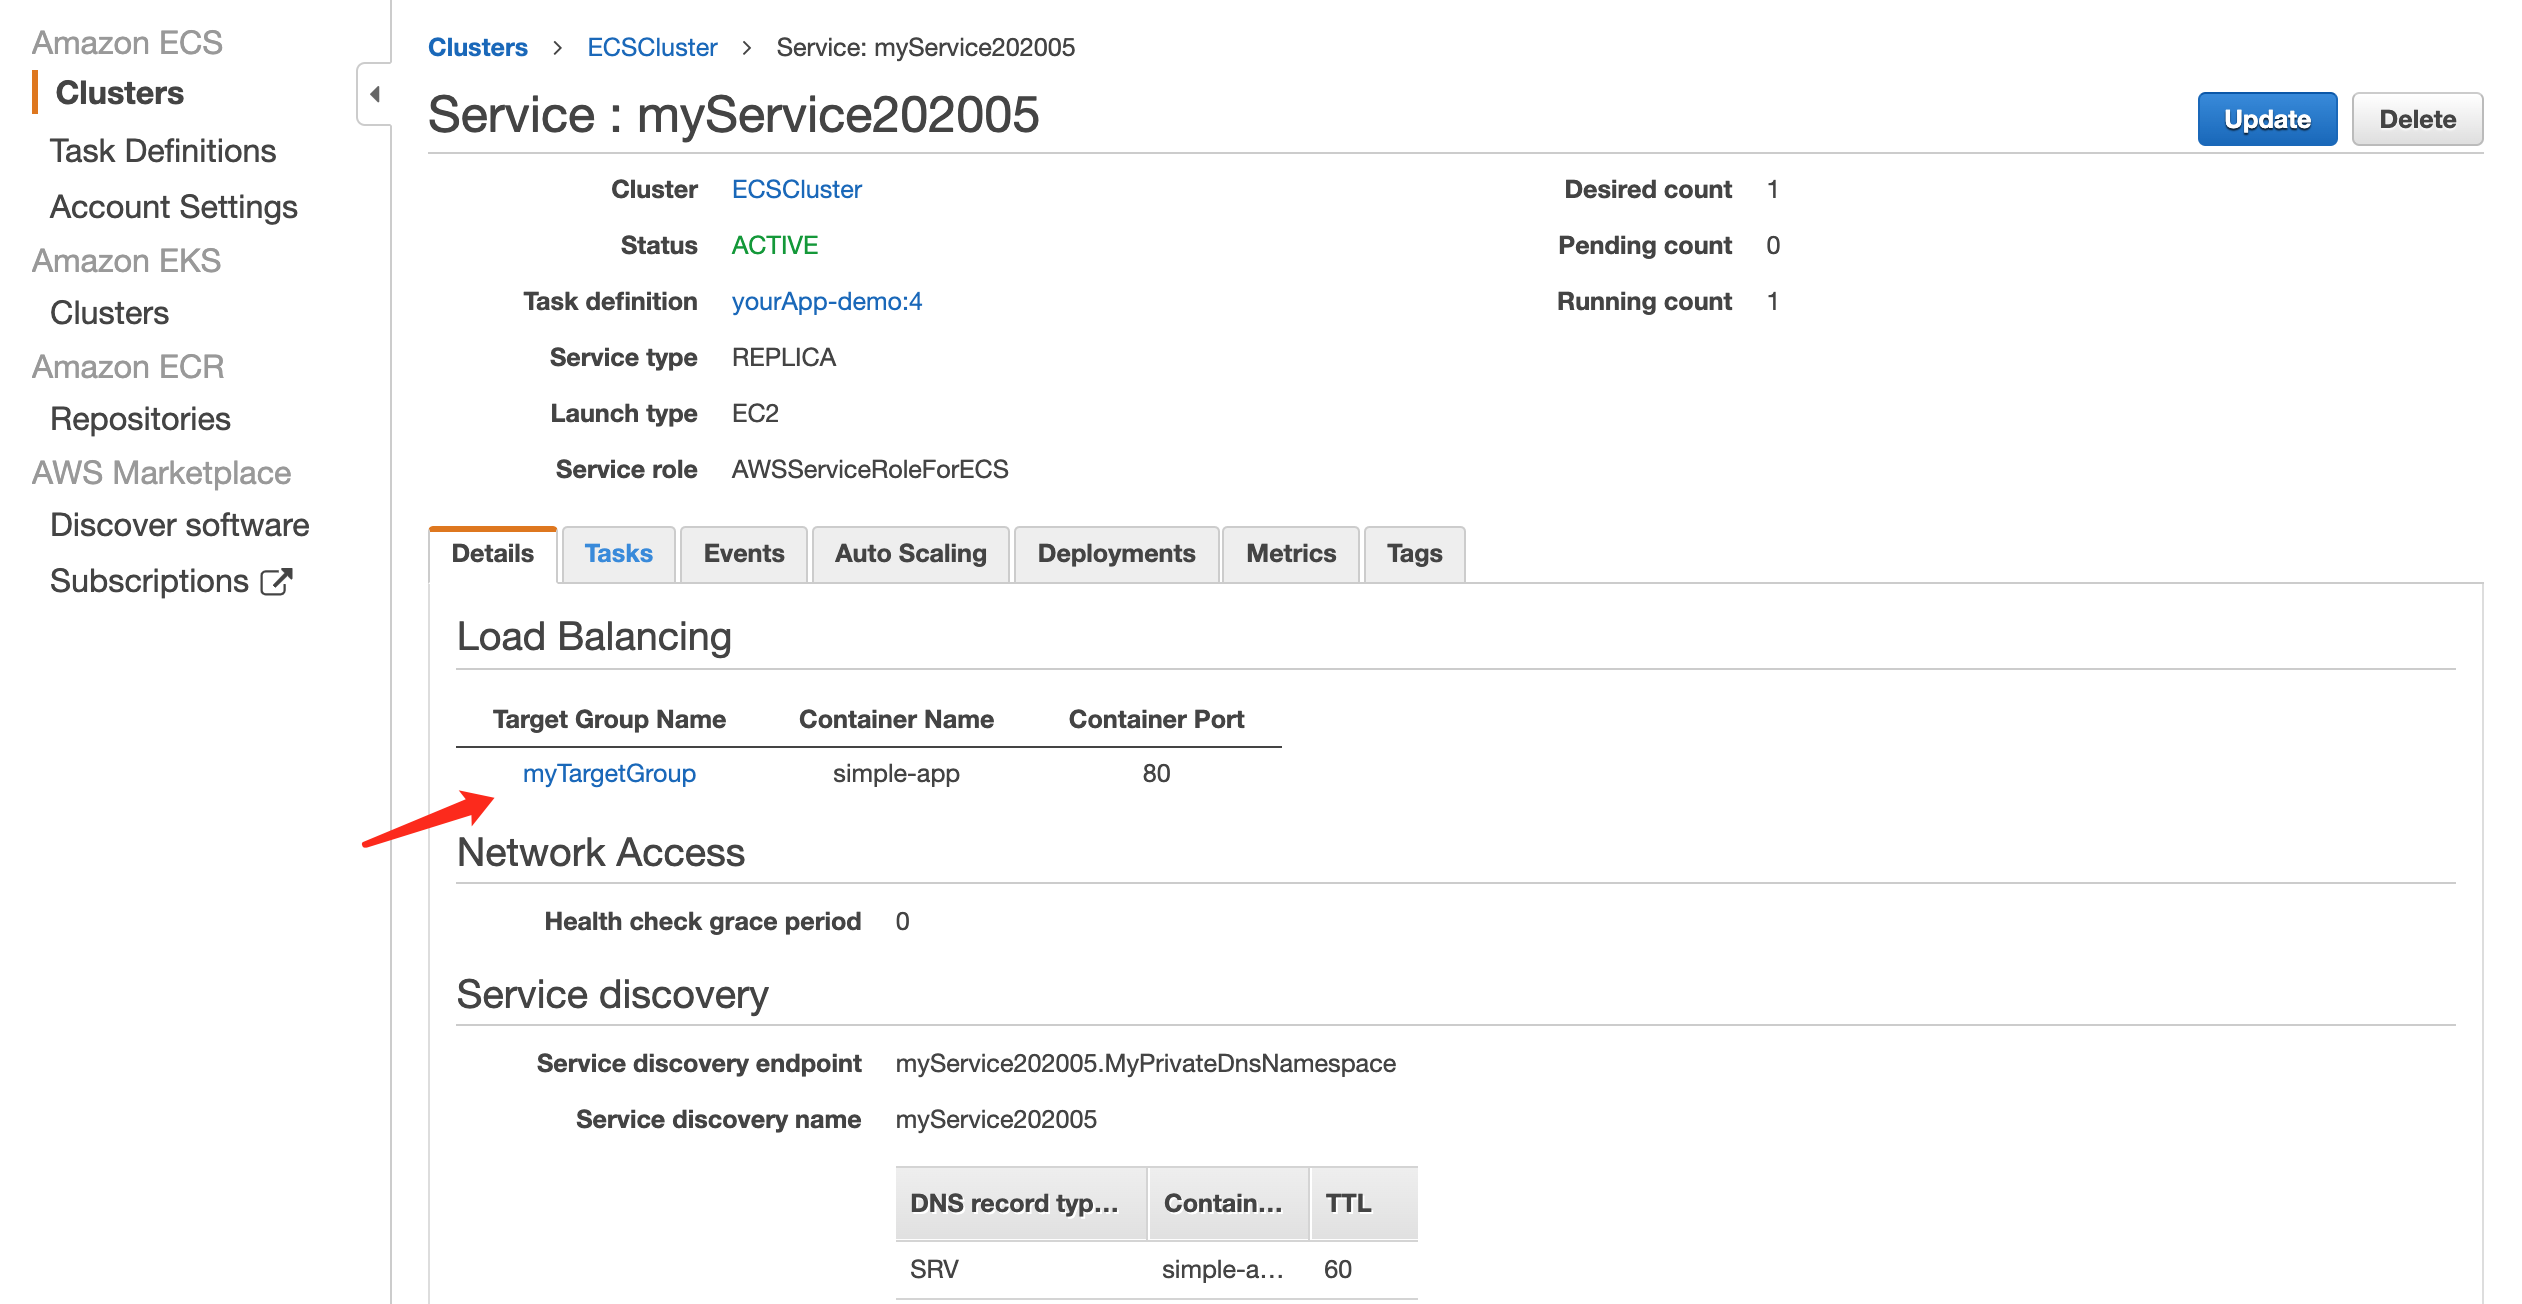
Task: Open Discover software in sidebar
Action: (x=180, y=525)
